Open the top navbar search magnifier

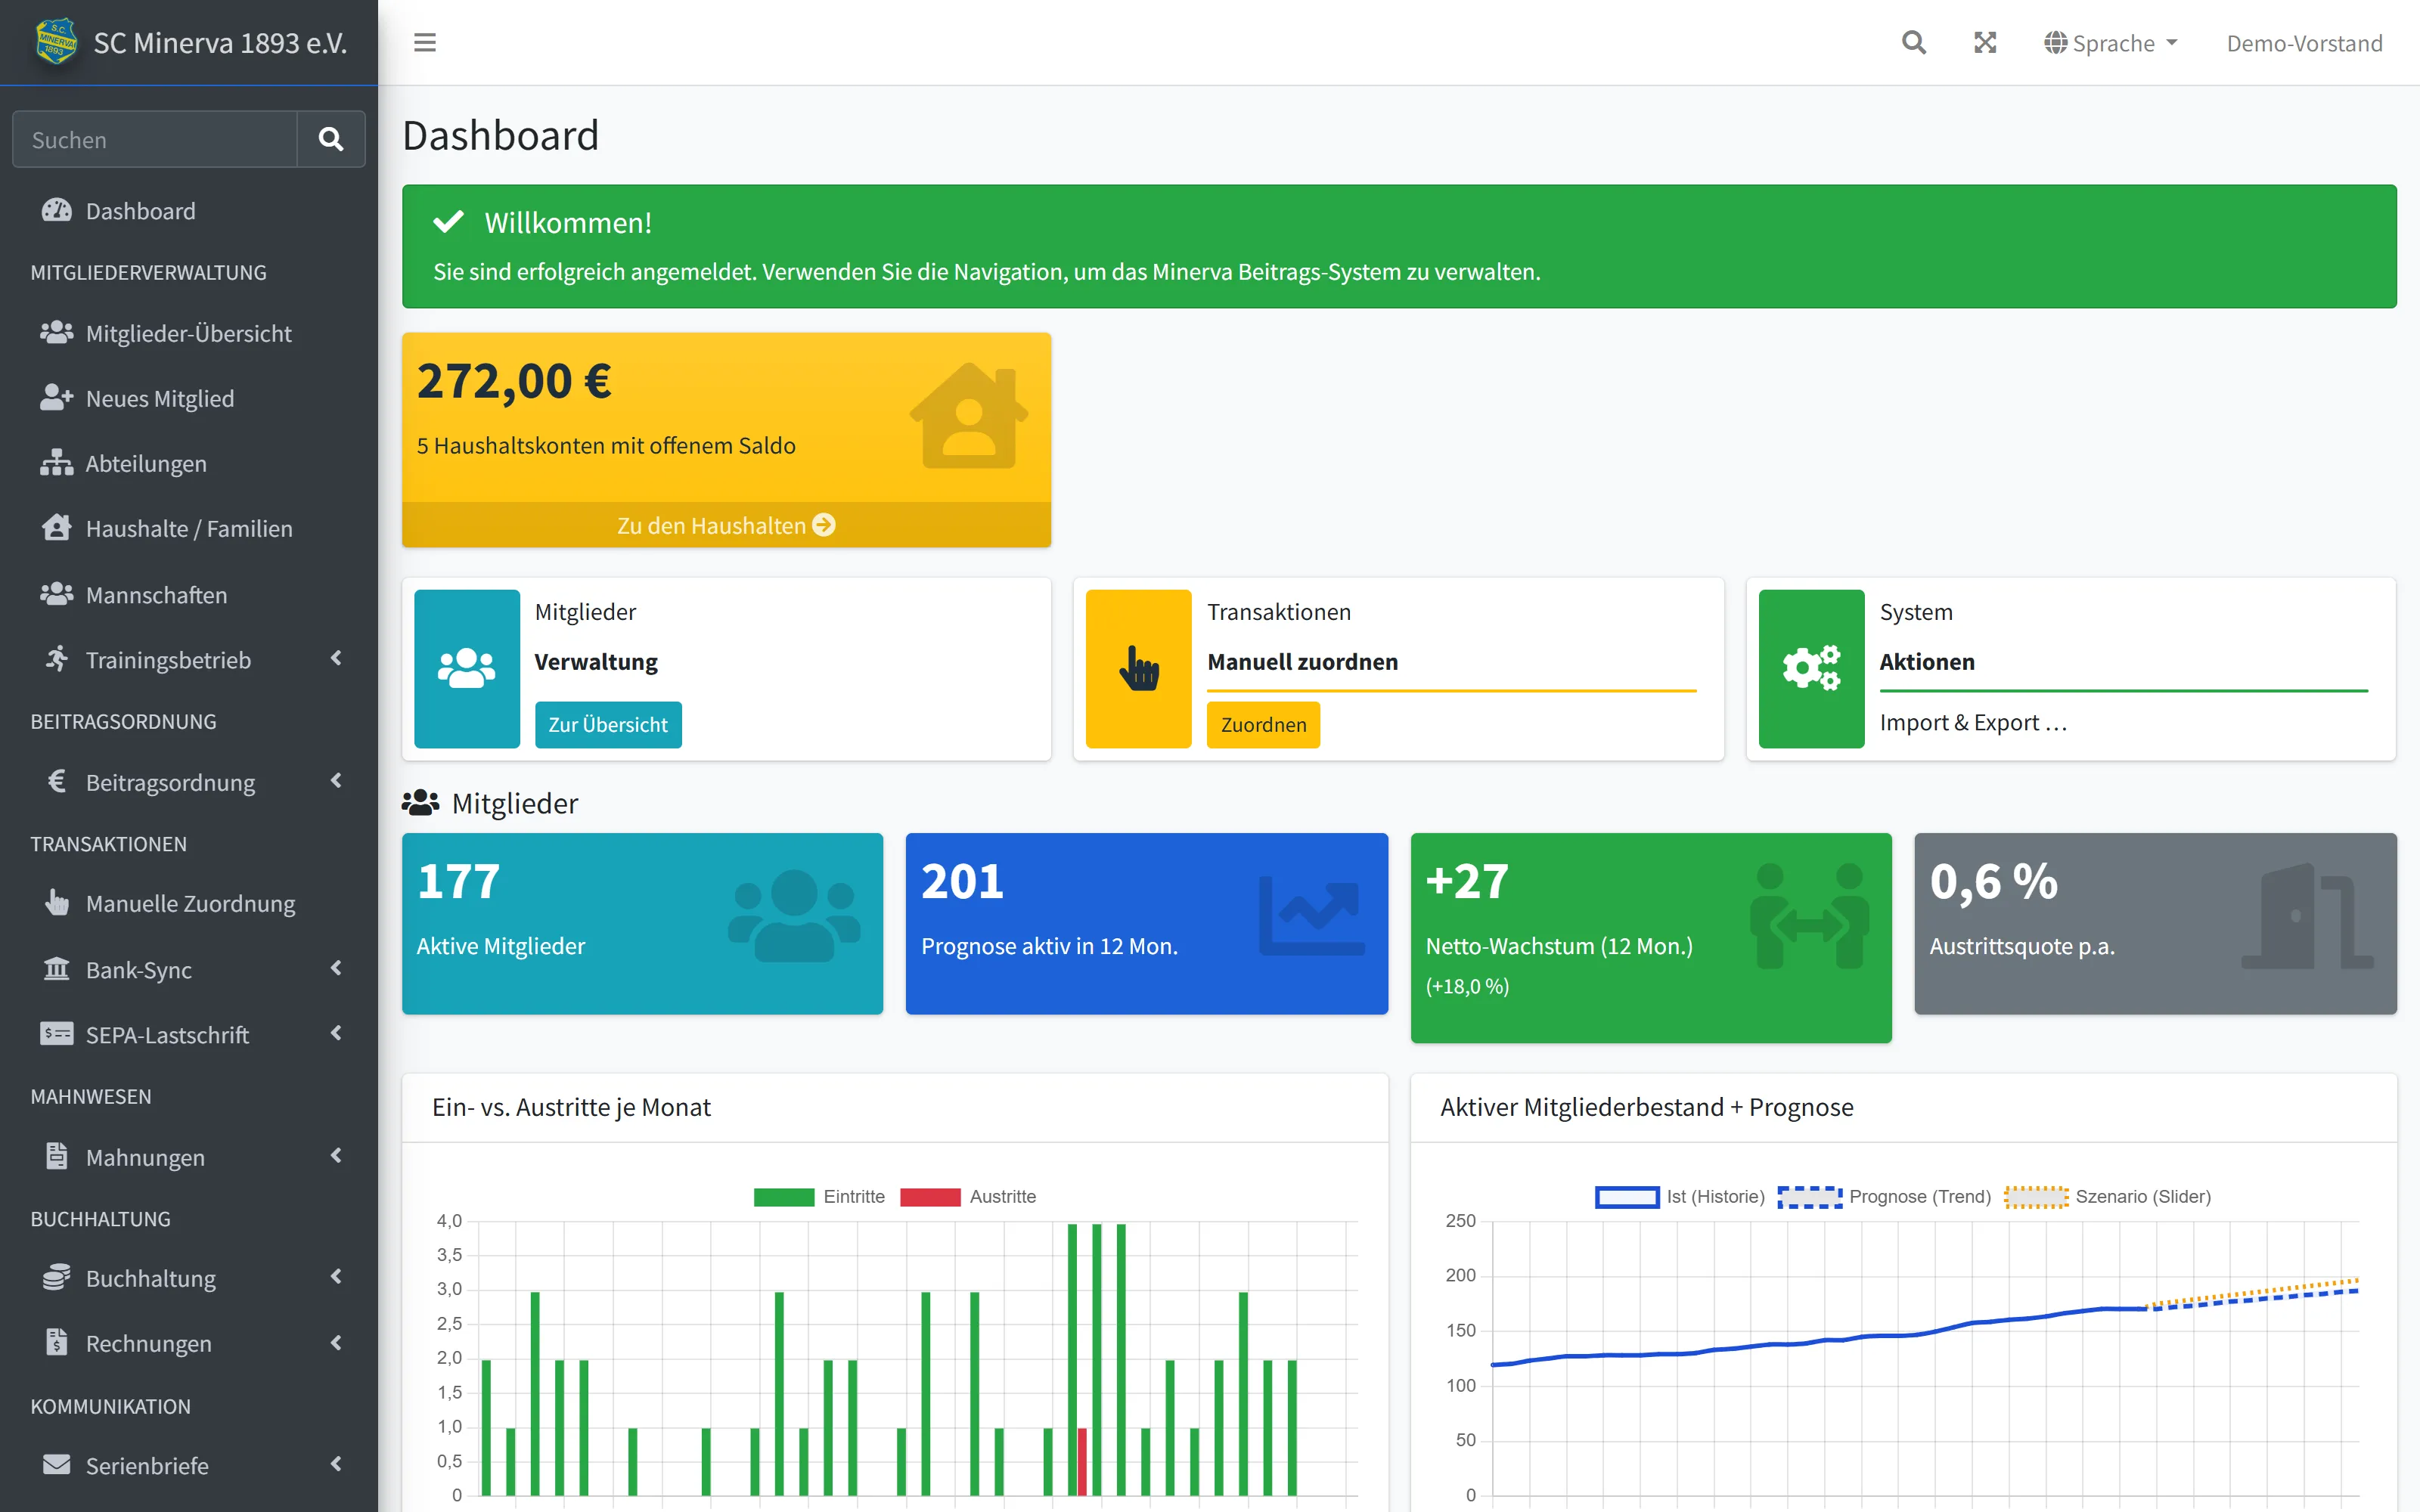(x=1913, y=43)
